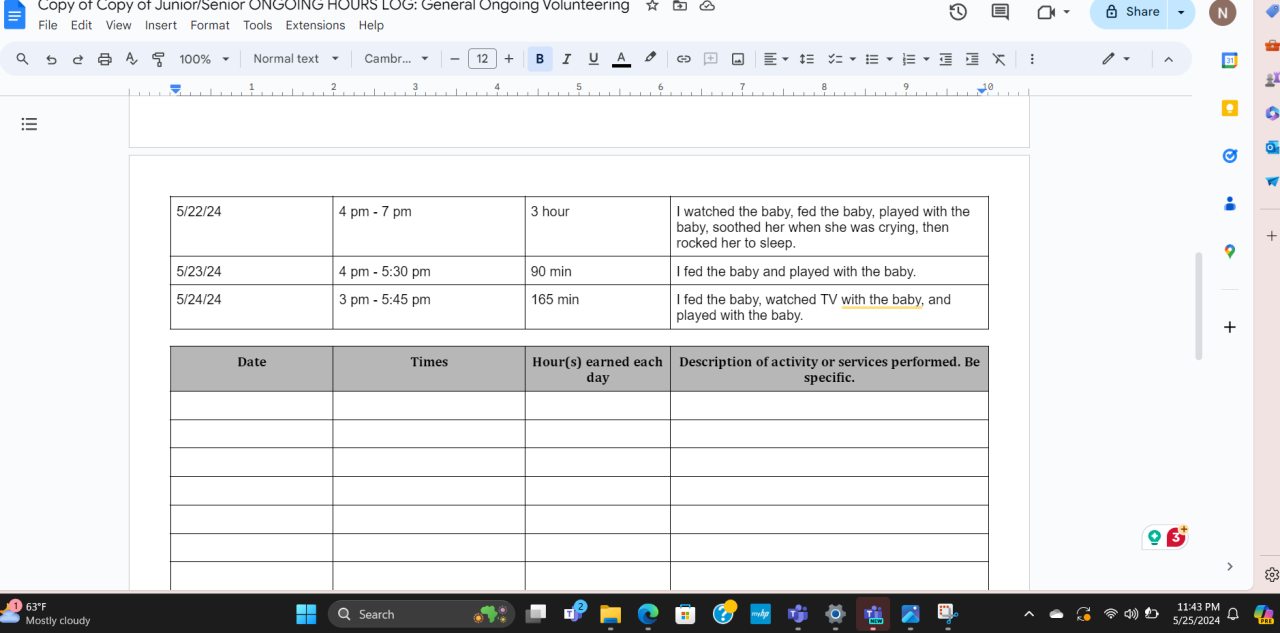Show the document outline

29,124
